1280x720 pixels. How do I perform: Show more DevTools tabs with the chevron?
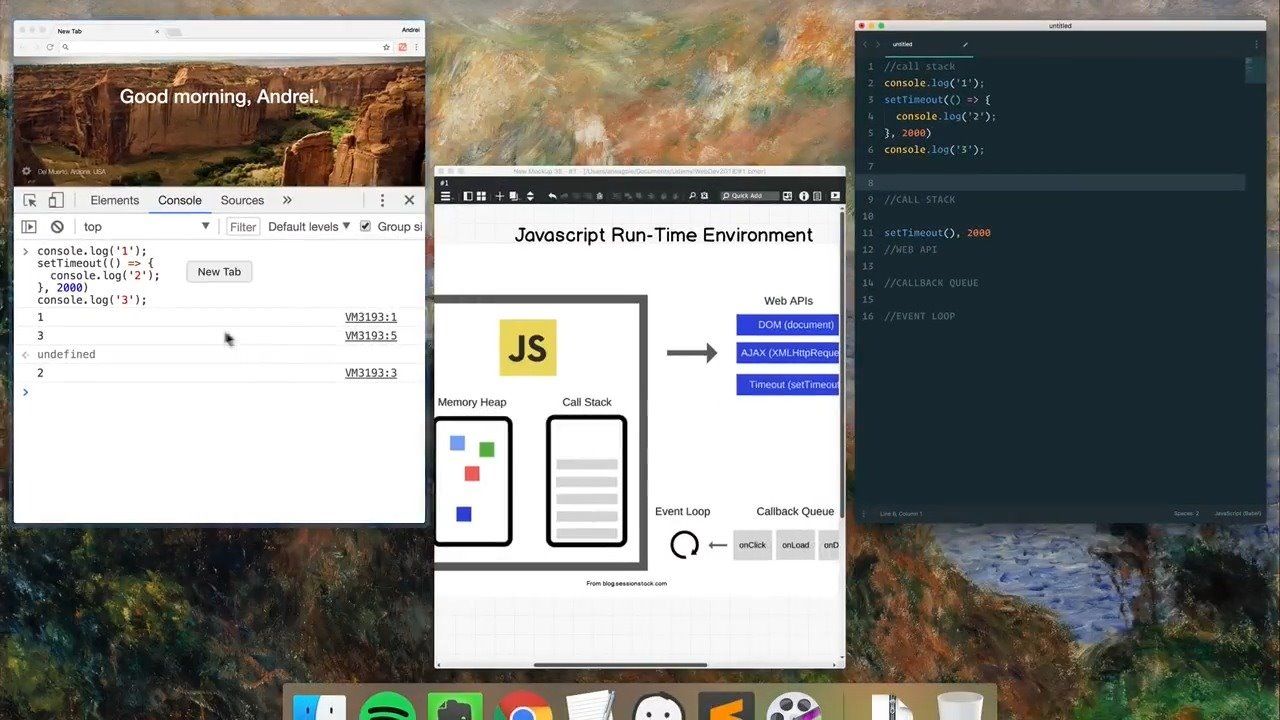pos(287,200)
